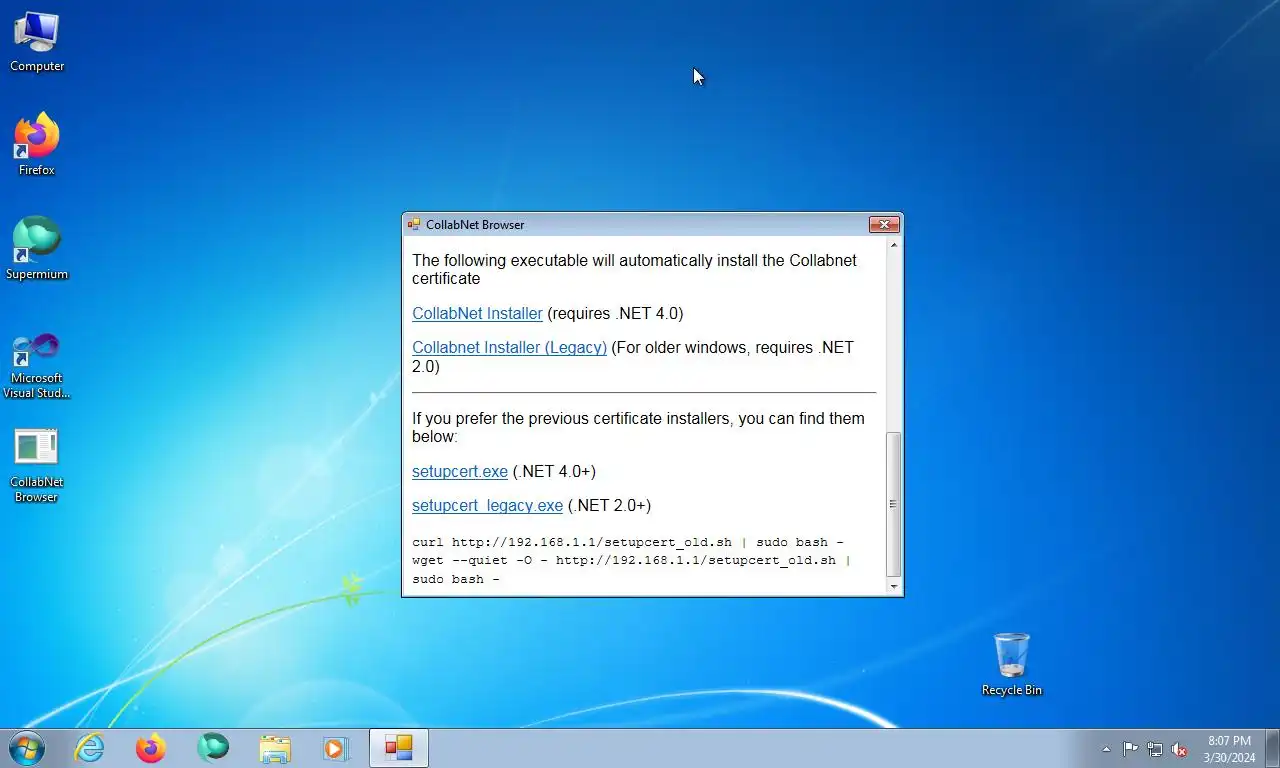This screenshot has width=1280, height=768.
Task: Click 'The following executable will automatically' text
Action: [634, 269]
